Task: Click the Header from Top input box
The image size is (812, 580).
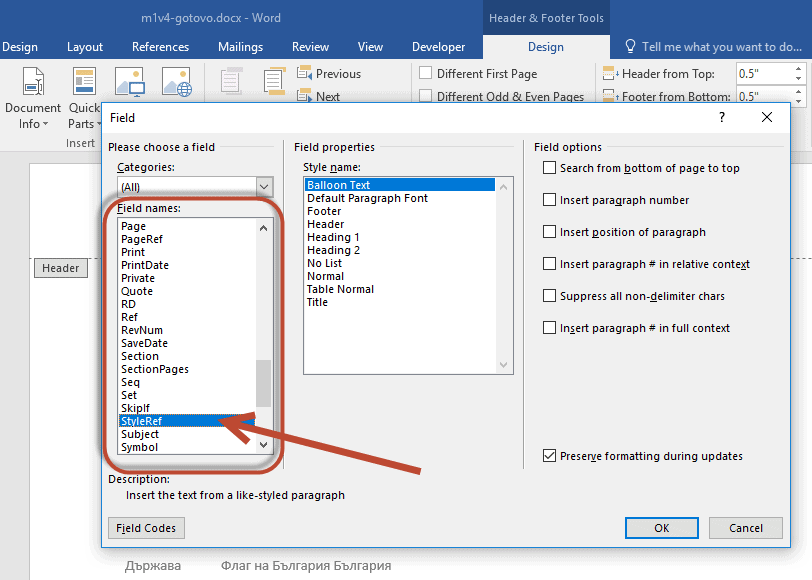Action: click(764, 74)
